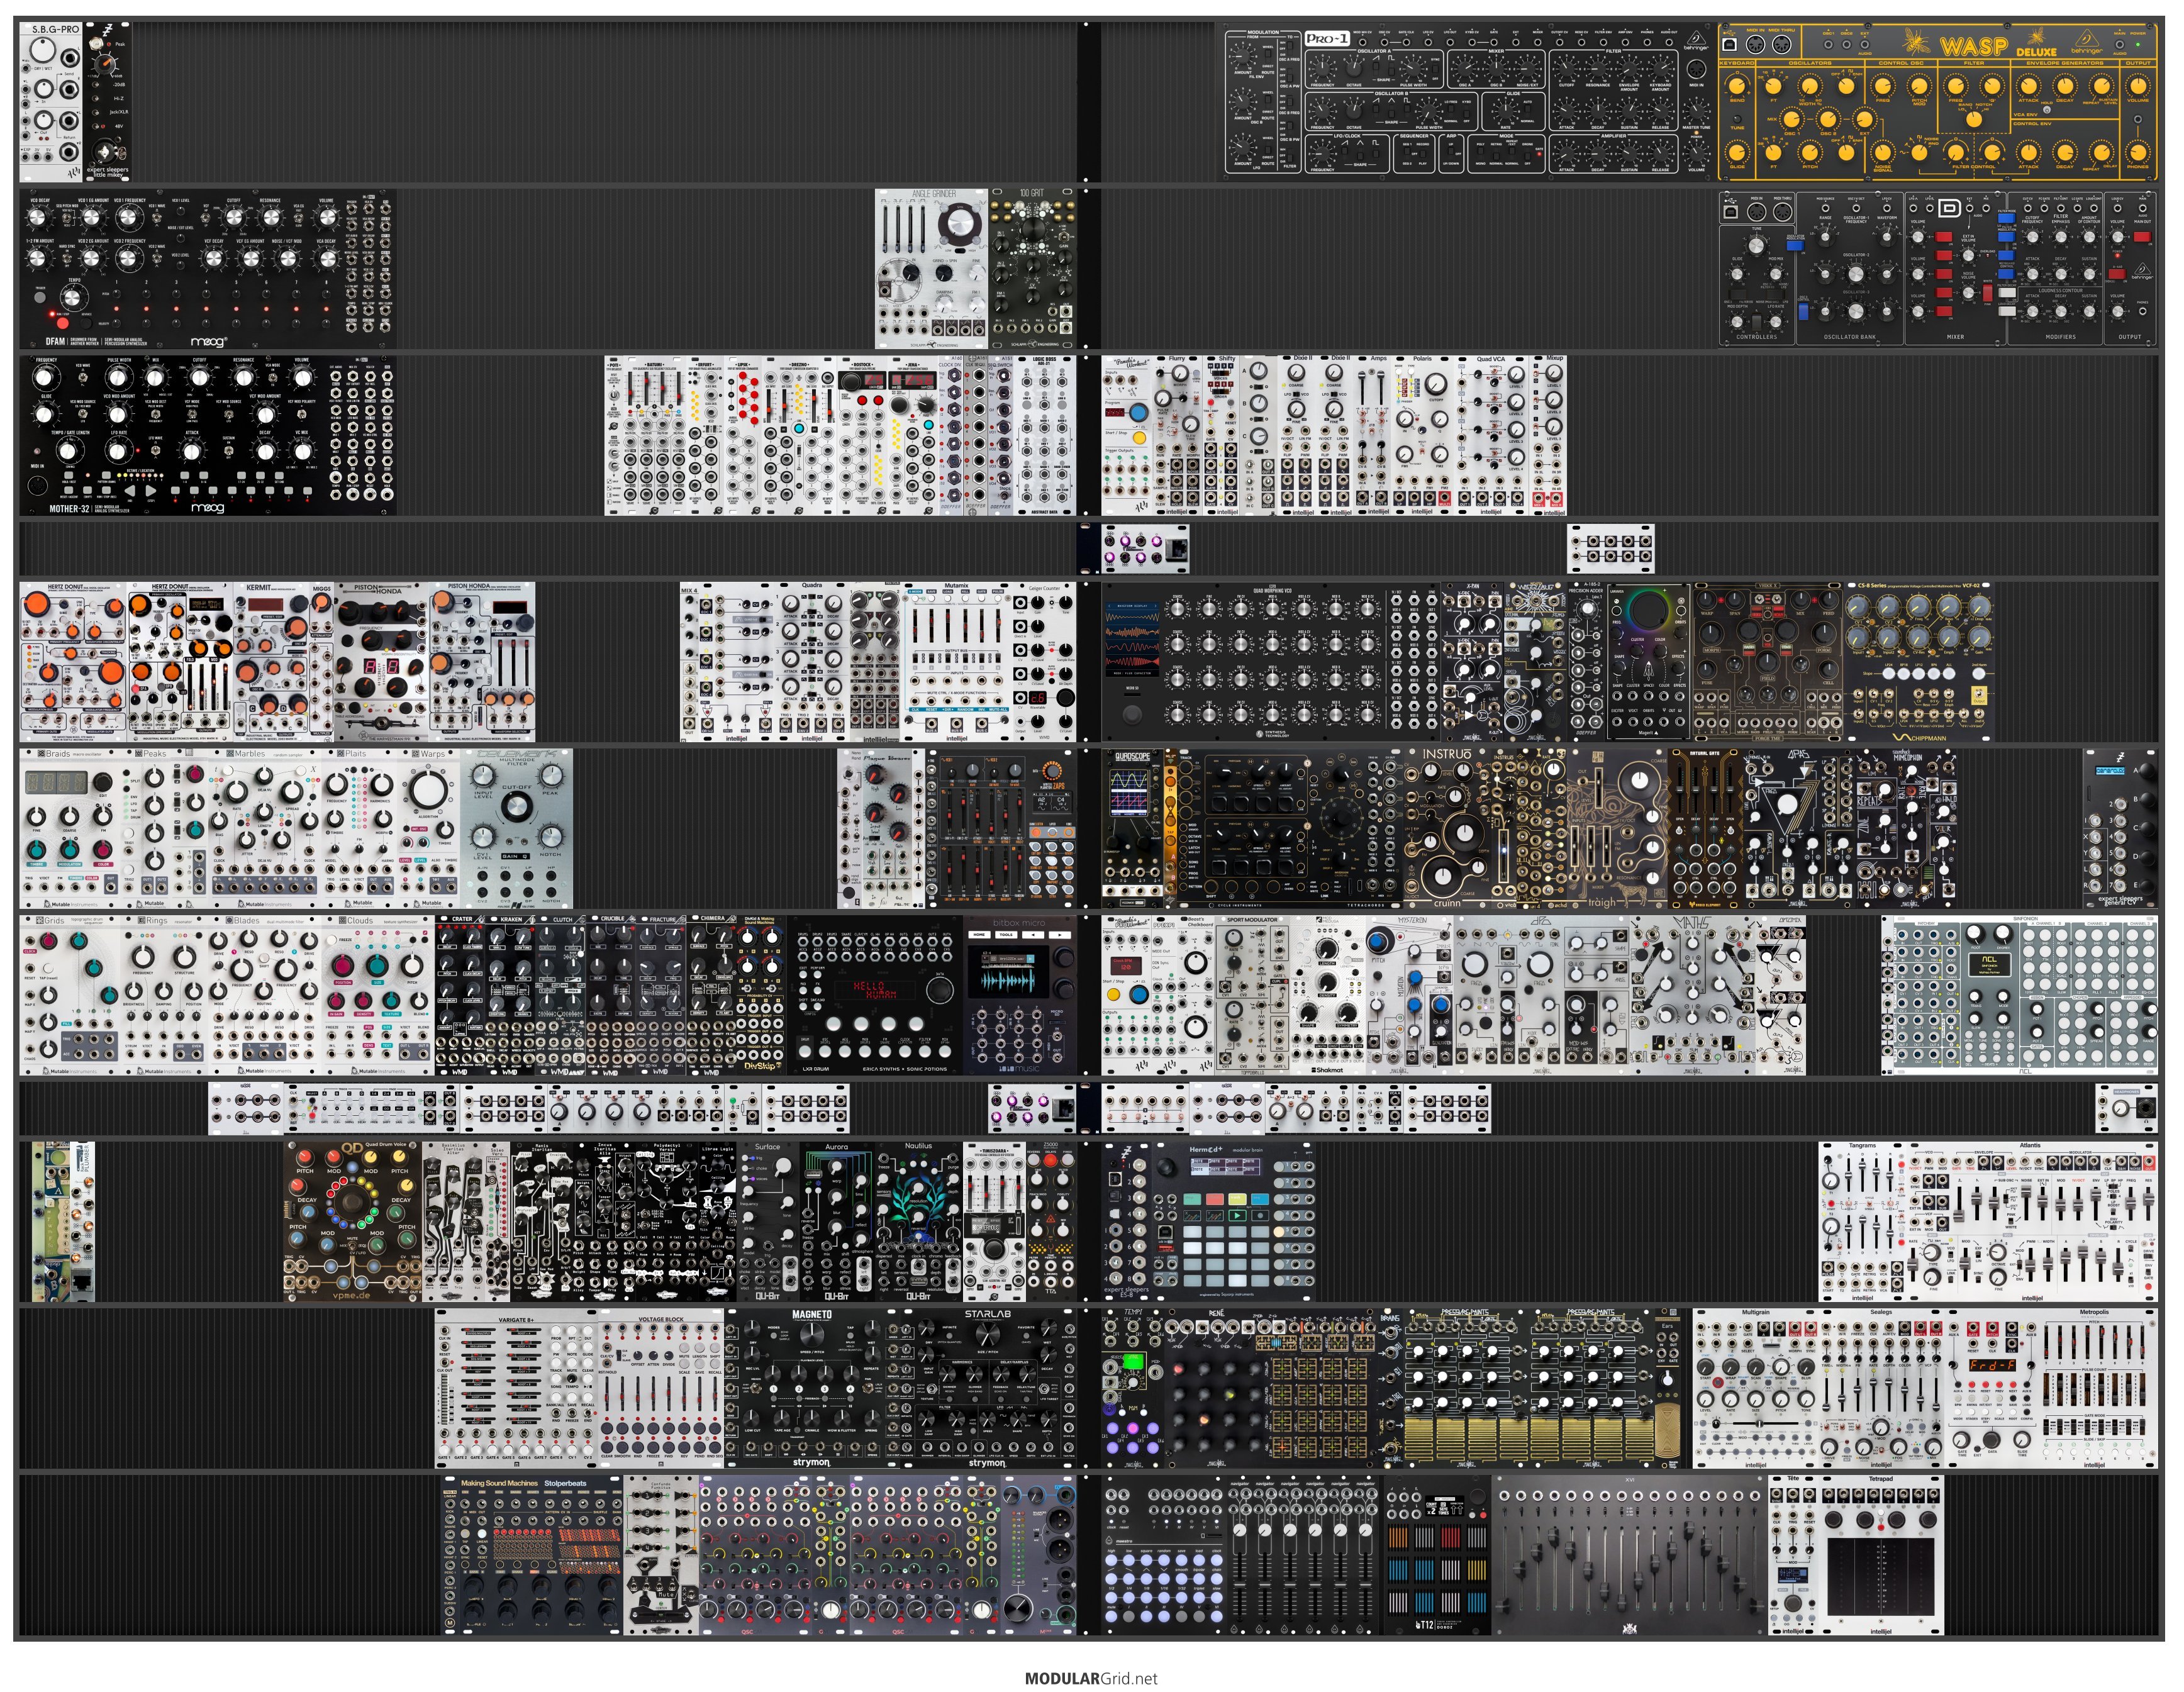Select the Rings resonator module
Viewport: 2184px width, 1692px height.
163,995
